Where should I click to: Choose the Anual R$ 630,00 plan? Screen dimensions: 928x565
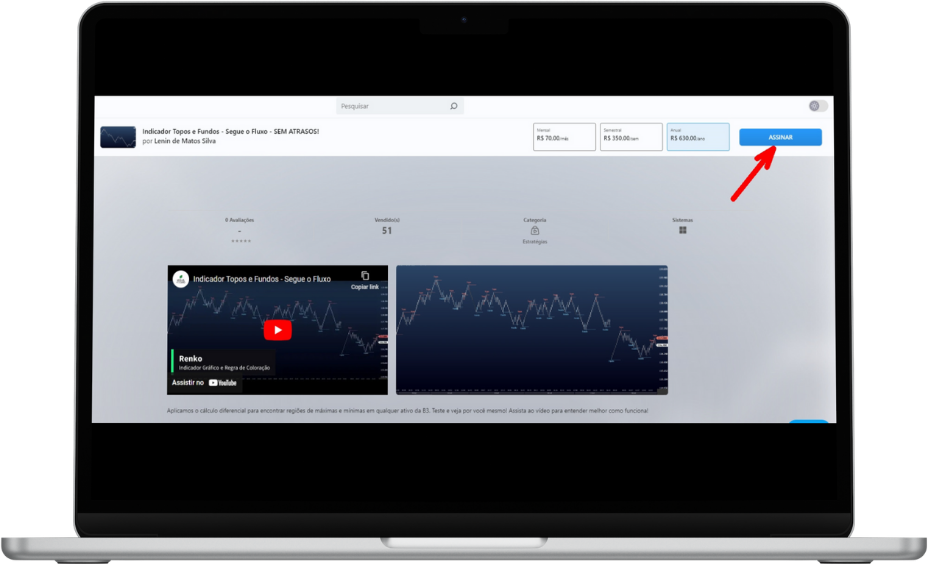tap(697, 137)
